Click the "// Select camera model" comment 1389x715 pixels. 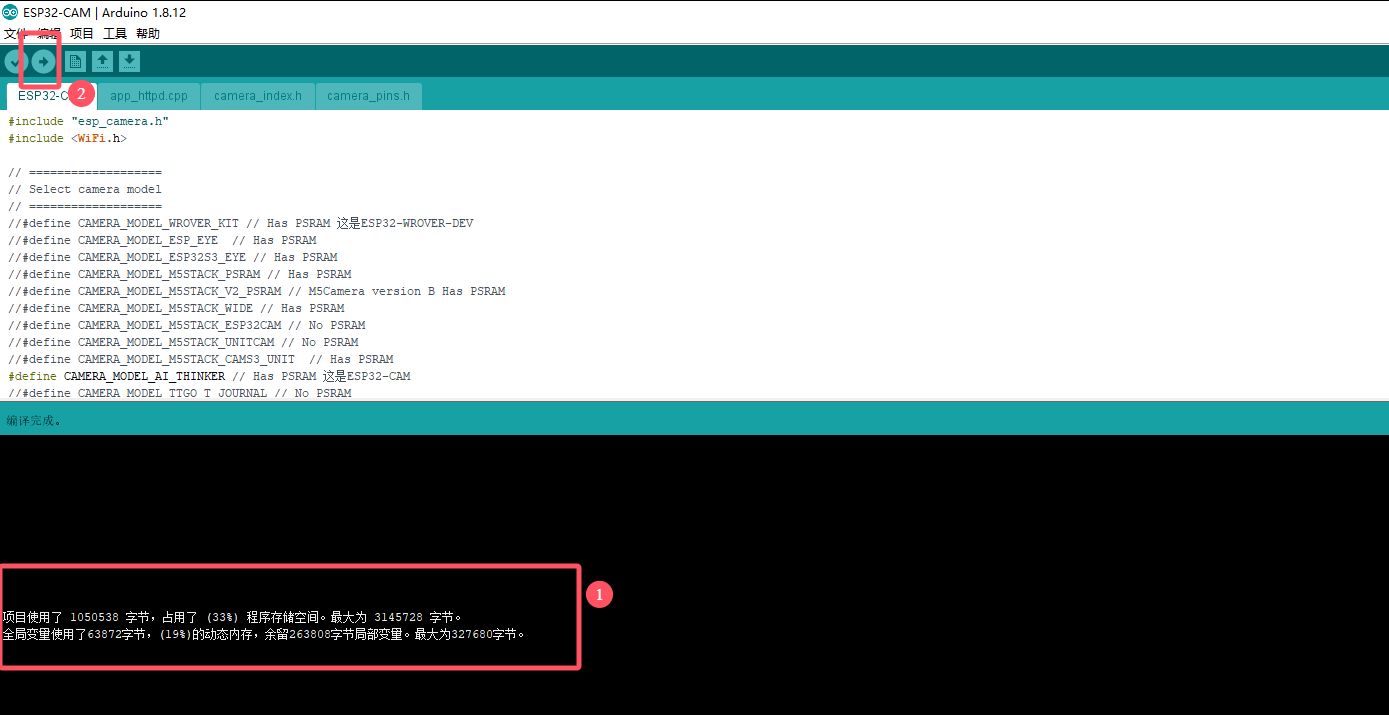pyautogui.click(x=85, y=189)
